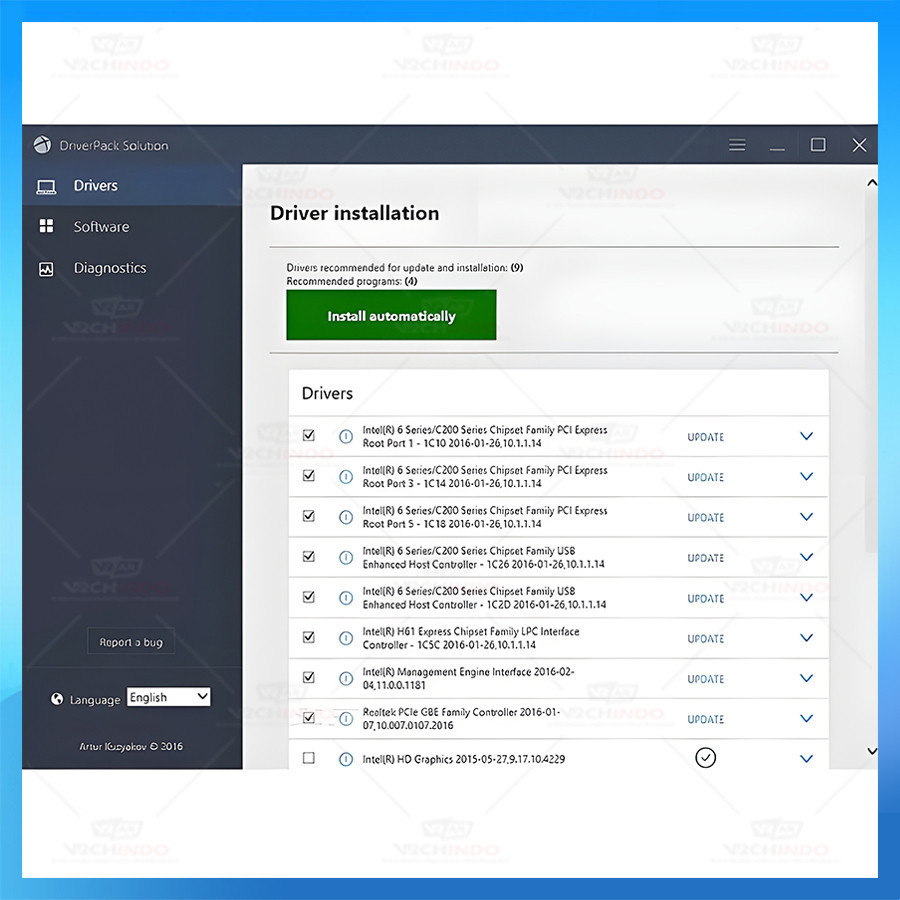The width and height of the screenshot is (900, 900).
Task: Click UPDATE for USB Host Controller 1C2D
Action: 705,599
